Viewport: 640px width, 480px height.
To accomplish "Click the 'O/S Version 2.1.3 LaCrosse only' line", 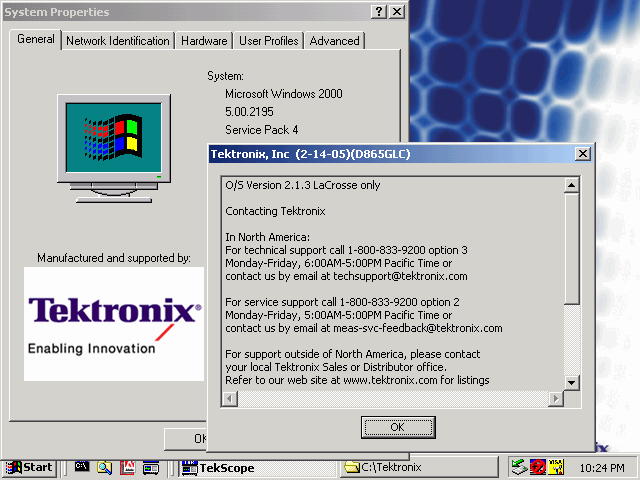I will (x=302, y=185).
